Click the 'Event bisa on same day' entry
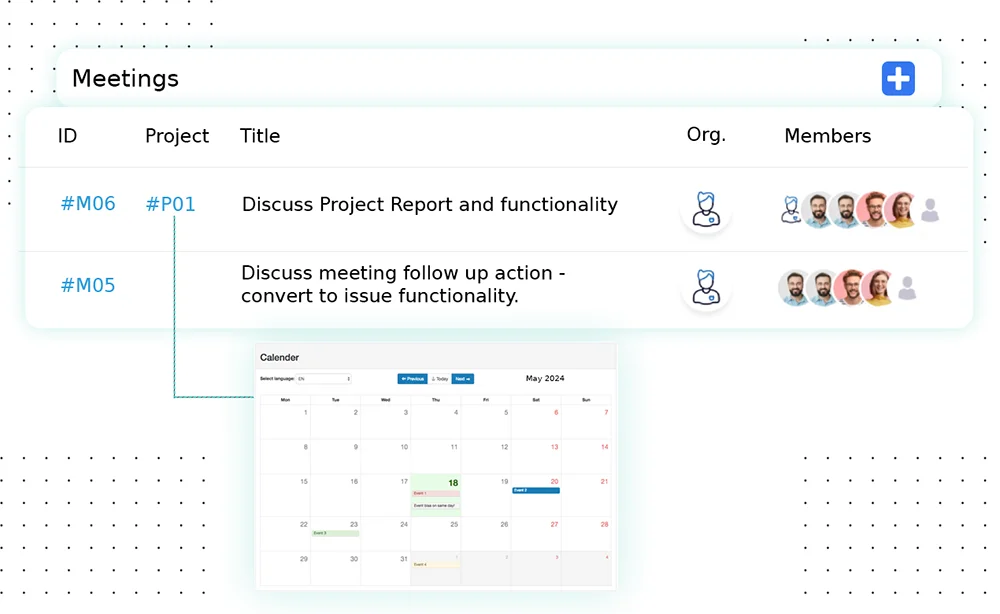This screenshot has width=1000, height=614. [435, 504]
